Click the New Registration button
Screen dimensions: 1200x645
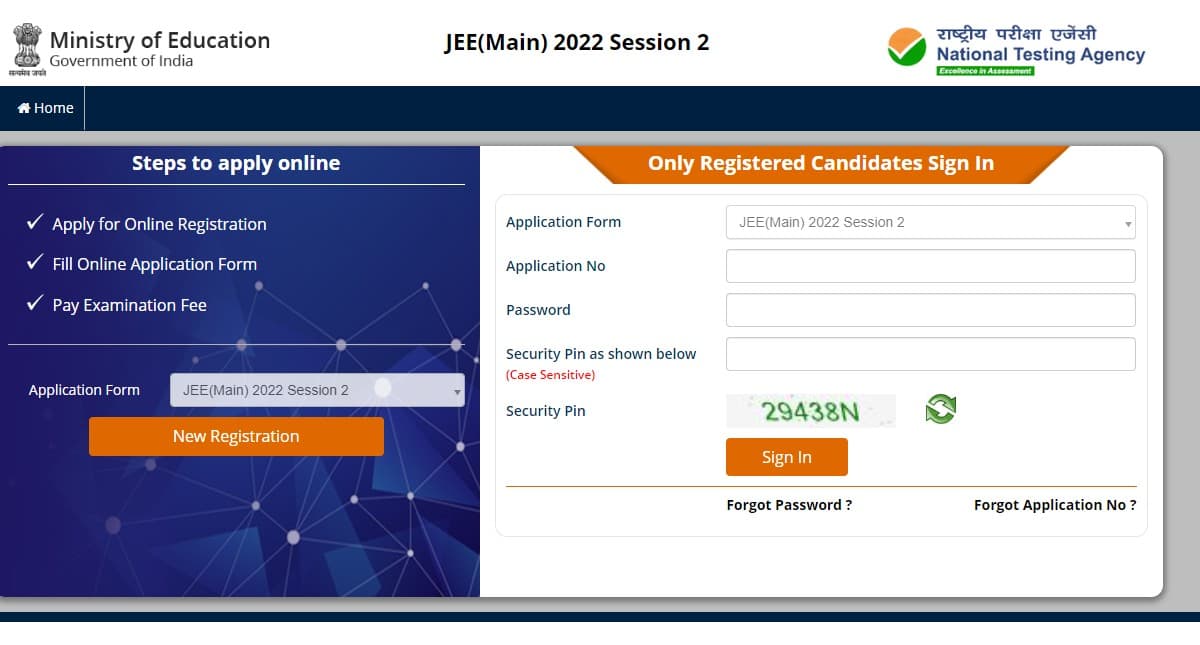click(x=236, y=436)
